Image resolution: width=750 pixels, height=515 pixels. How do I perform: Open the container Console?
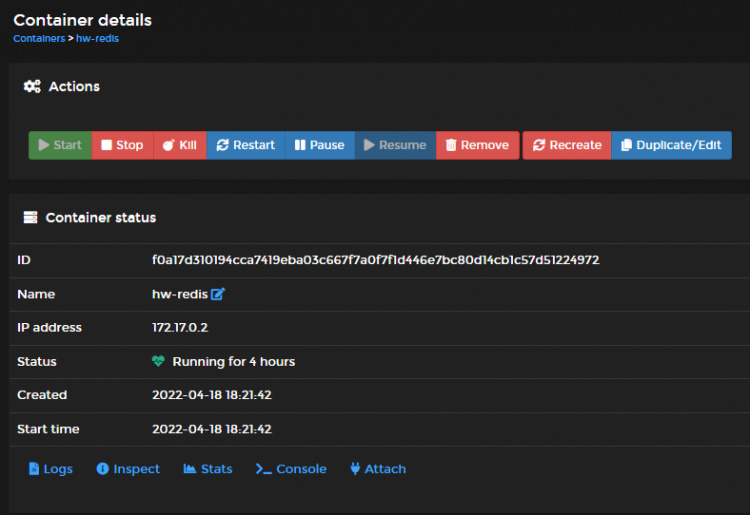point(291,469)
